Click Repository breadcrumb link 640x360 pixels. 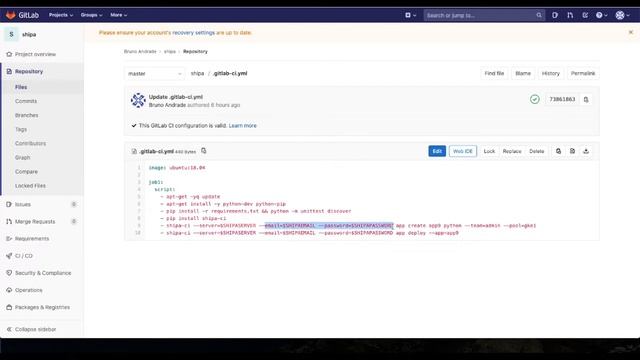pyautogui.click(x=195, y=51)
